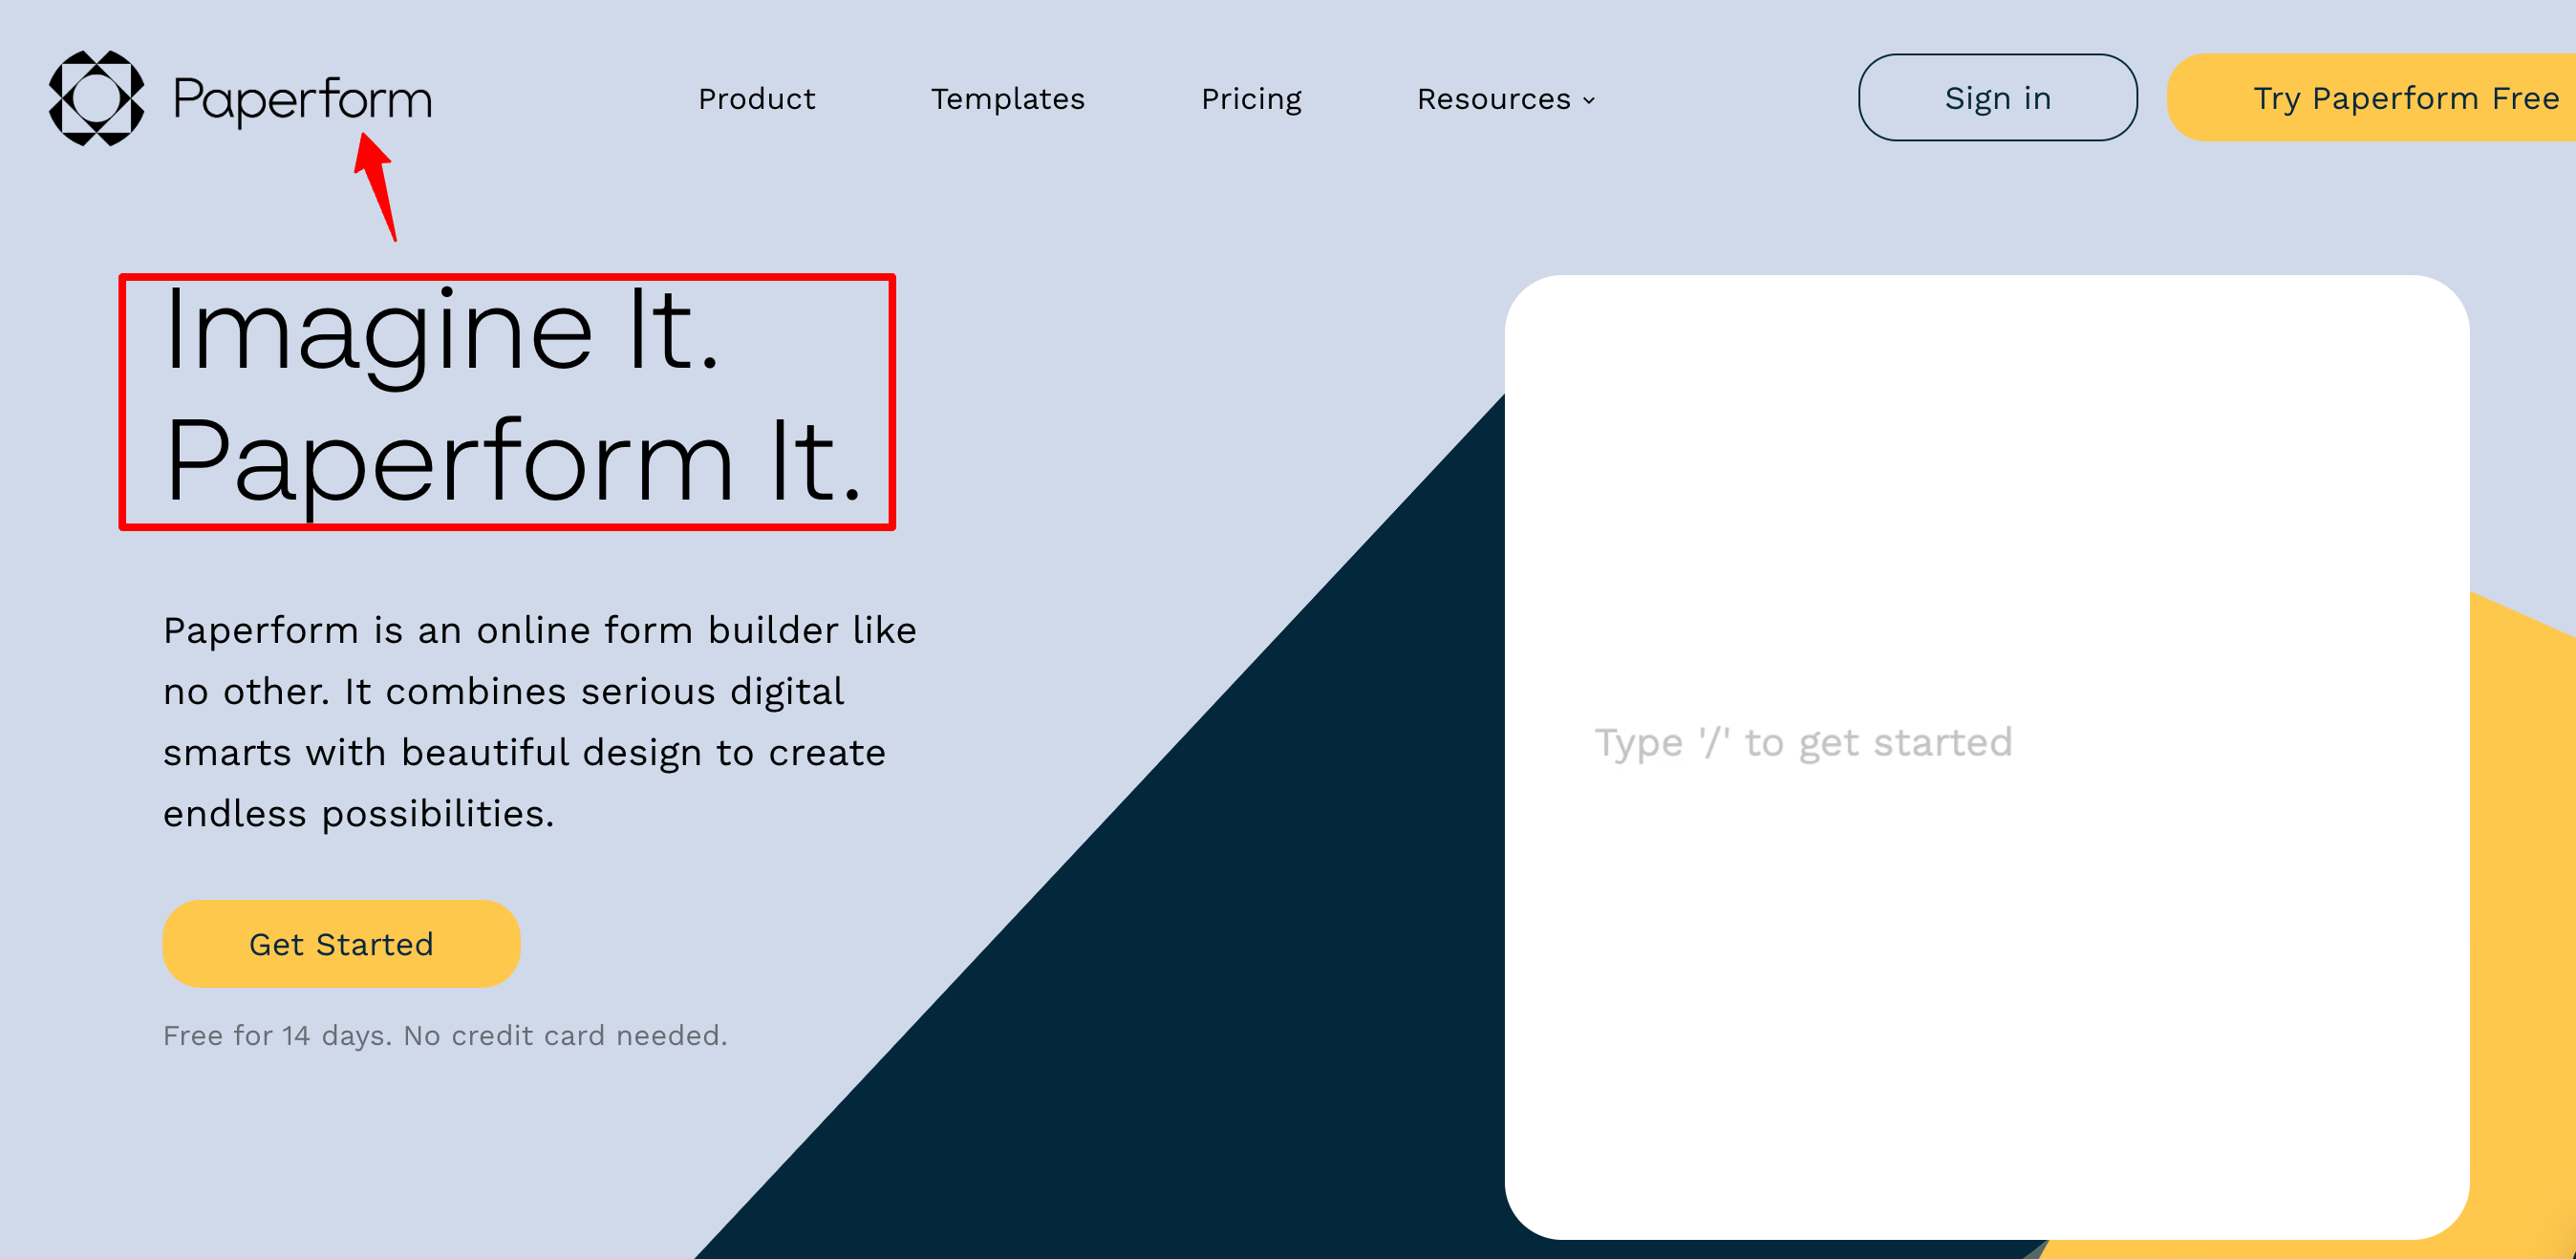Screen dimensions: 2576x1259
Task: Click the "Free for 14 days. No credit card needed." note
Action: [445, 1035]
